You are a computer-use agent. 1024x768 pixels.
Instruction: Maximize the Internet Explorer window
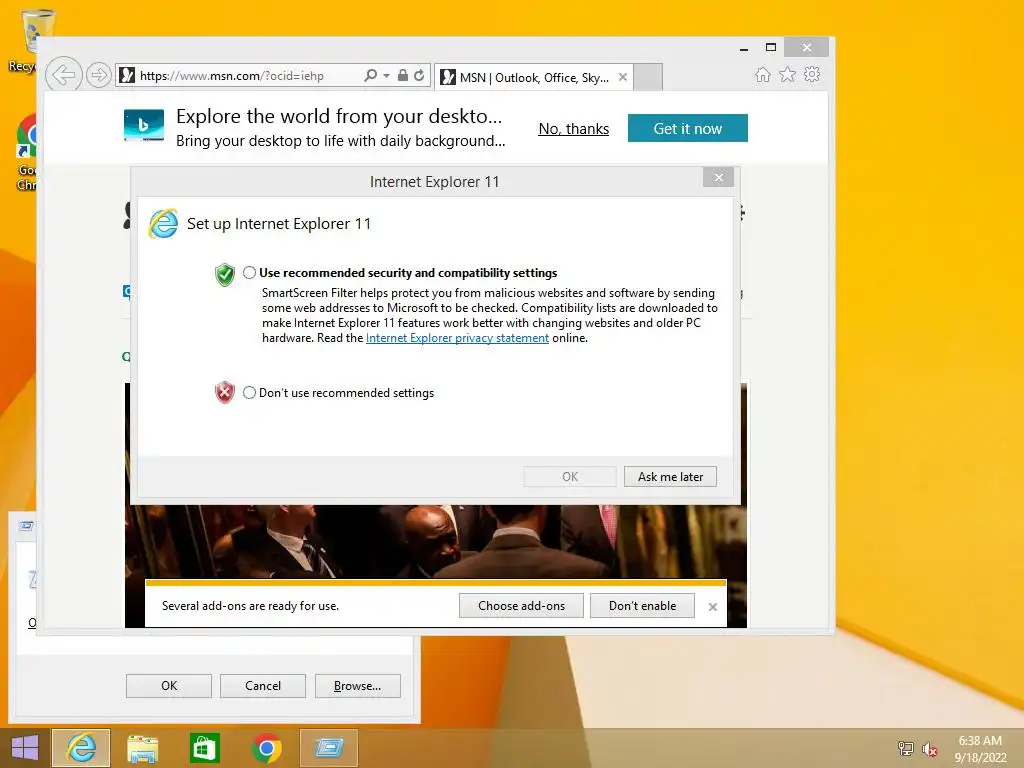(771, 48)
